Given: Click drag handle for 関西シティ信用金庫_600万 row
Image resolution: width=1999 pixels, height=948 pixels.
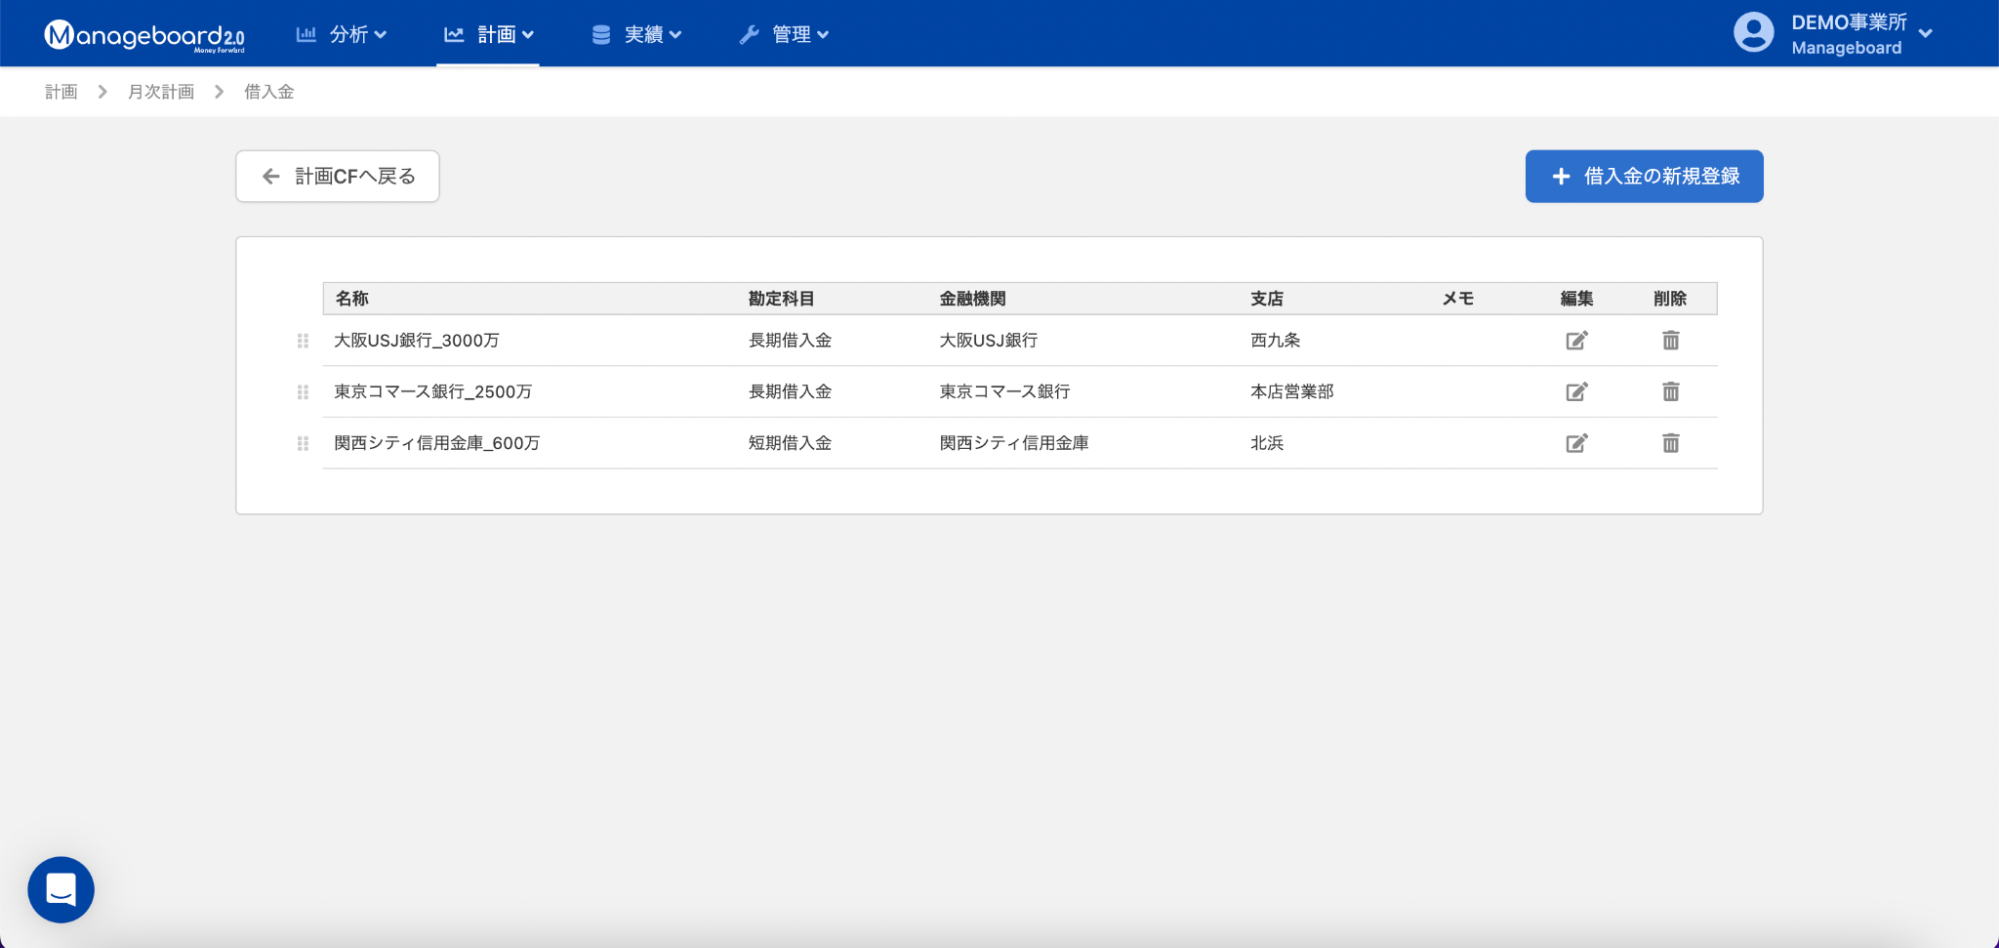Looking at the screenshot, I should pos(303,443).
